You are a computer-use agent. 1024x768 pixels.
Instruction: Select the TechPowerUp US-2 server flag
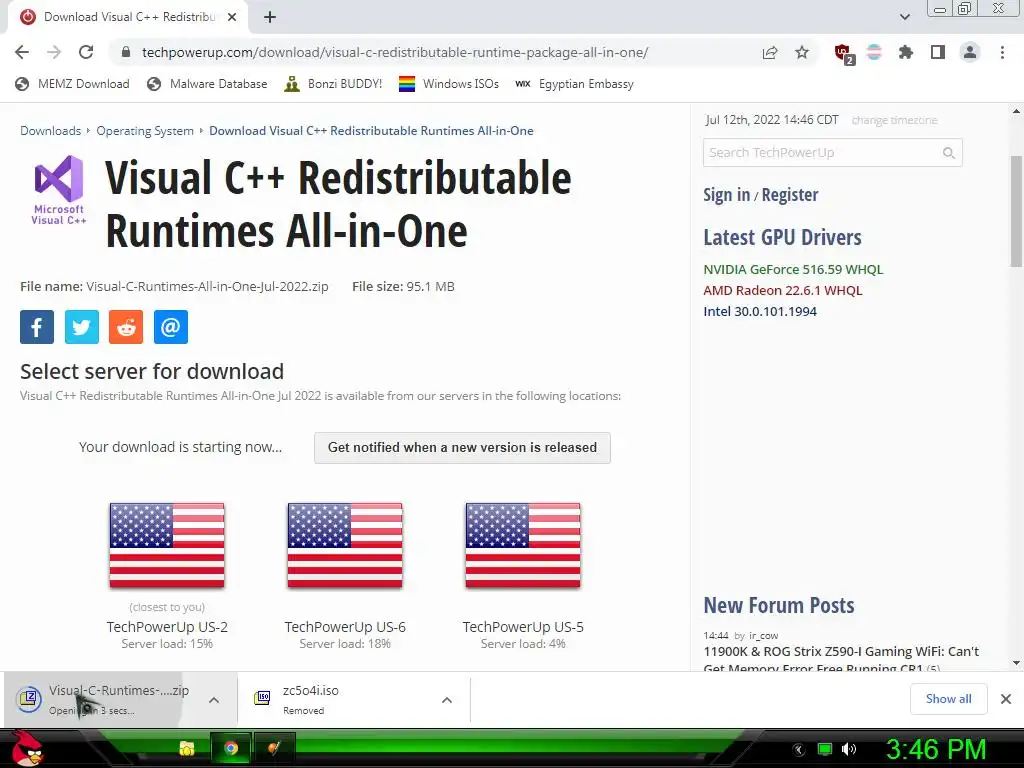pos(167,545)
